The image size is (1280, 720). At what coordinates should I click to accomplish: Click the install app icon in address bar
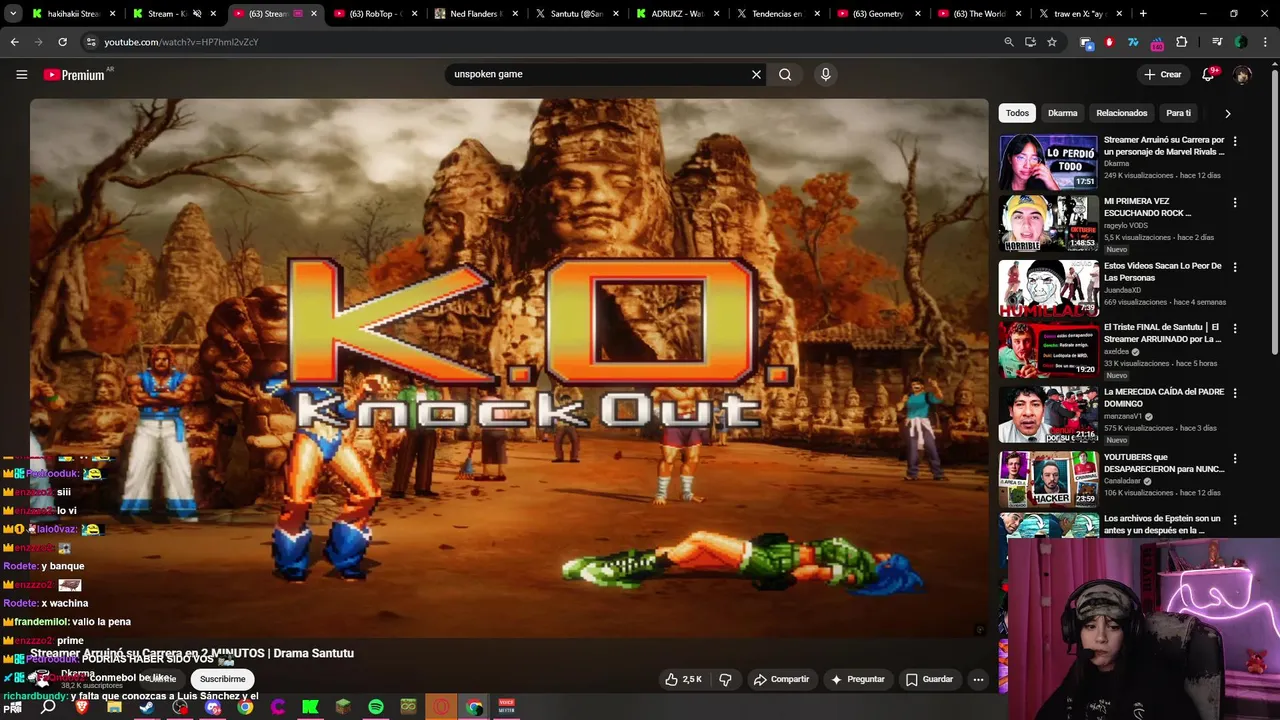(1030, 42)
